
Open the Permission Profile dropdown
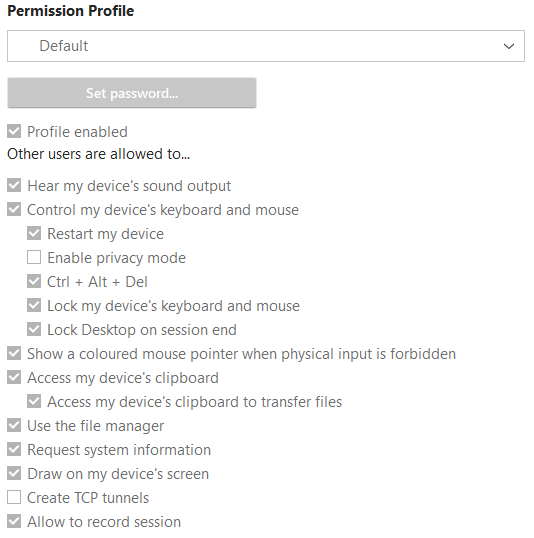point(266,46)
